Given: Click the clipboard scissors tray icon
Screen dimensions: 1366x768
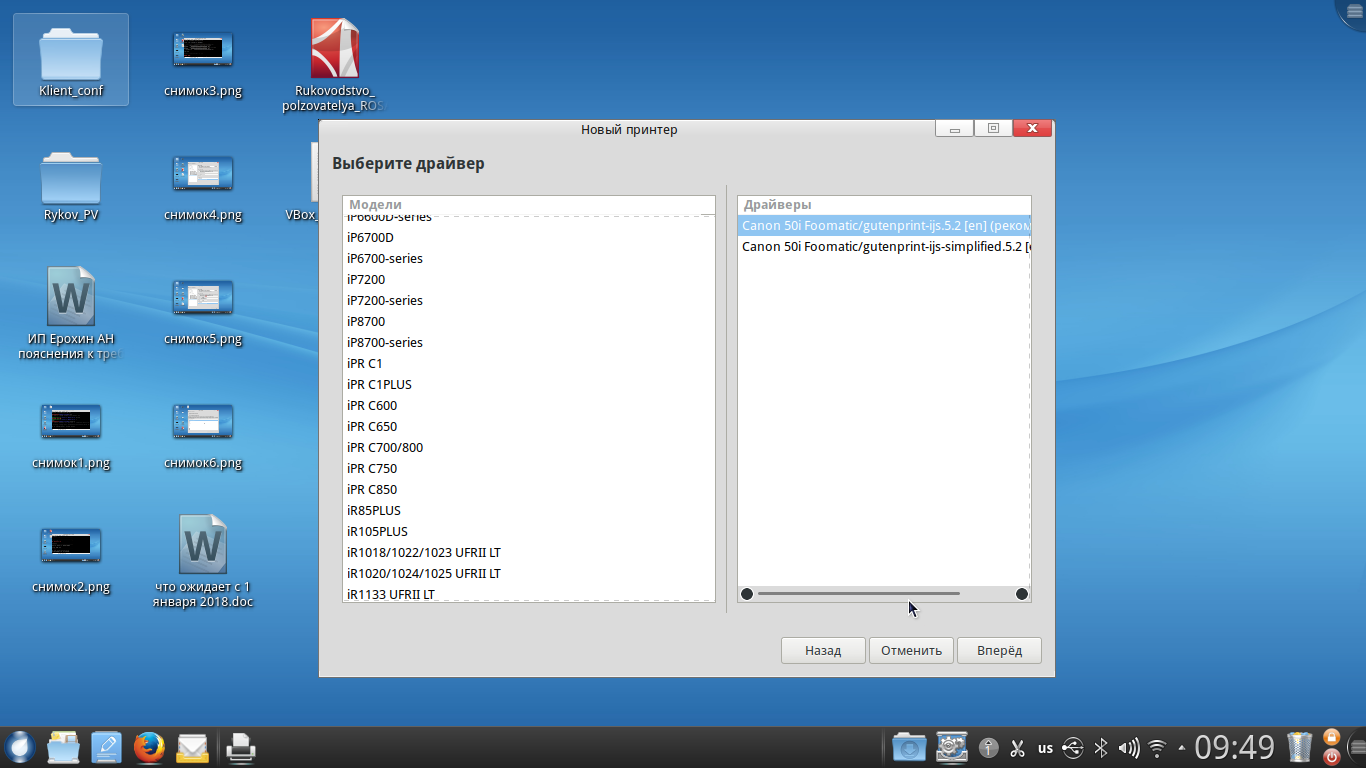Looking at the screenshot, I should tap(1018, 747).
